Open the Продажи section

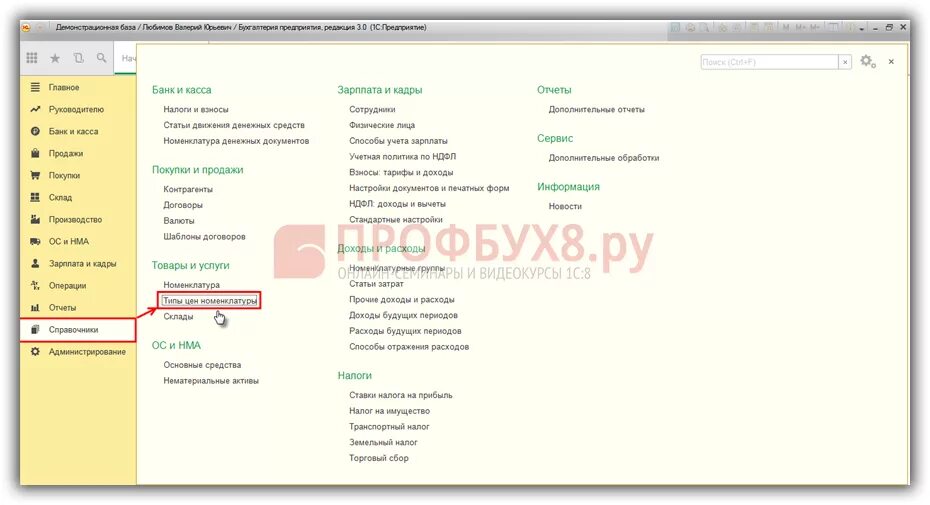tap(78, 153)
